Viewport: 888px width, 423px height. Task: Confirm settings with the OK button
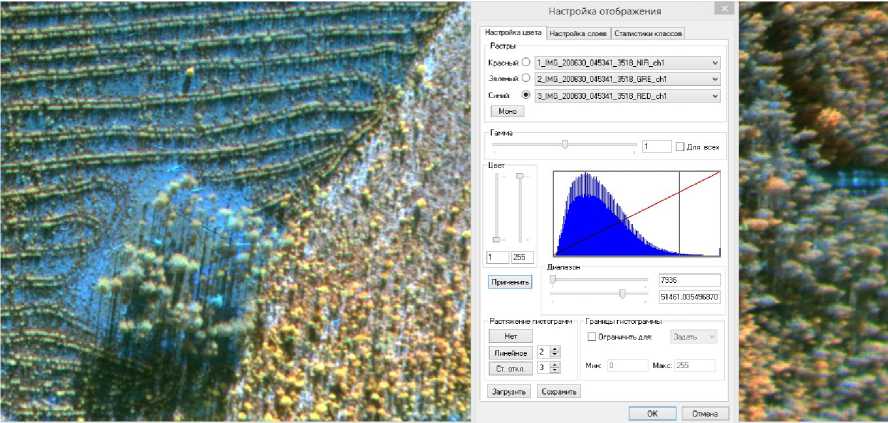(652, 413)
